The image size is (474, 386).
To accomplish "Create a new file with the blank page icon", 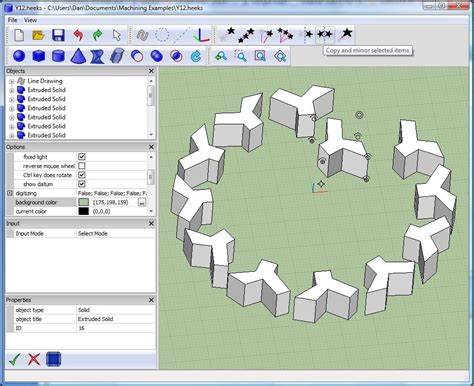I will point(19,35).
